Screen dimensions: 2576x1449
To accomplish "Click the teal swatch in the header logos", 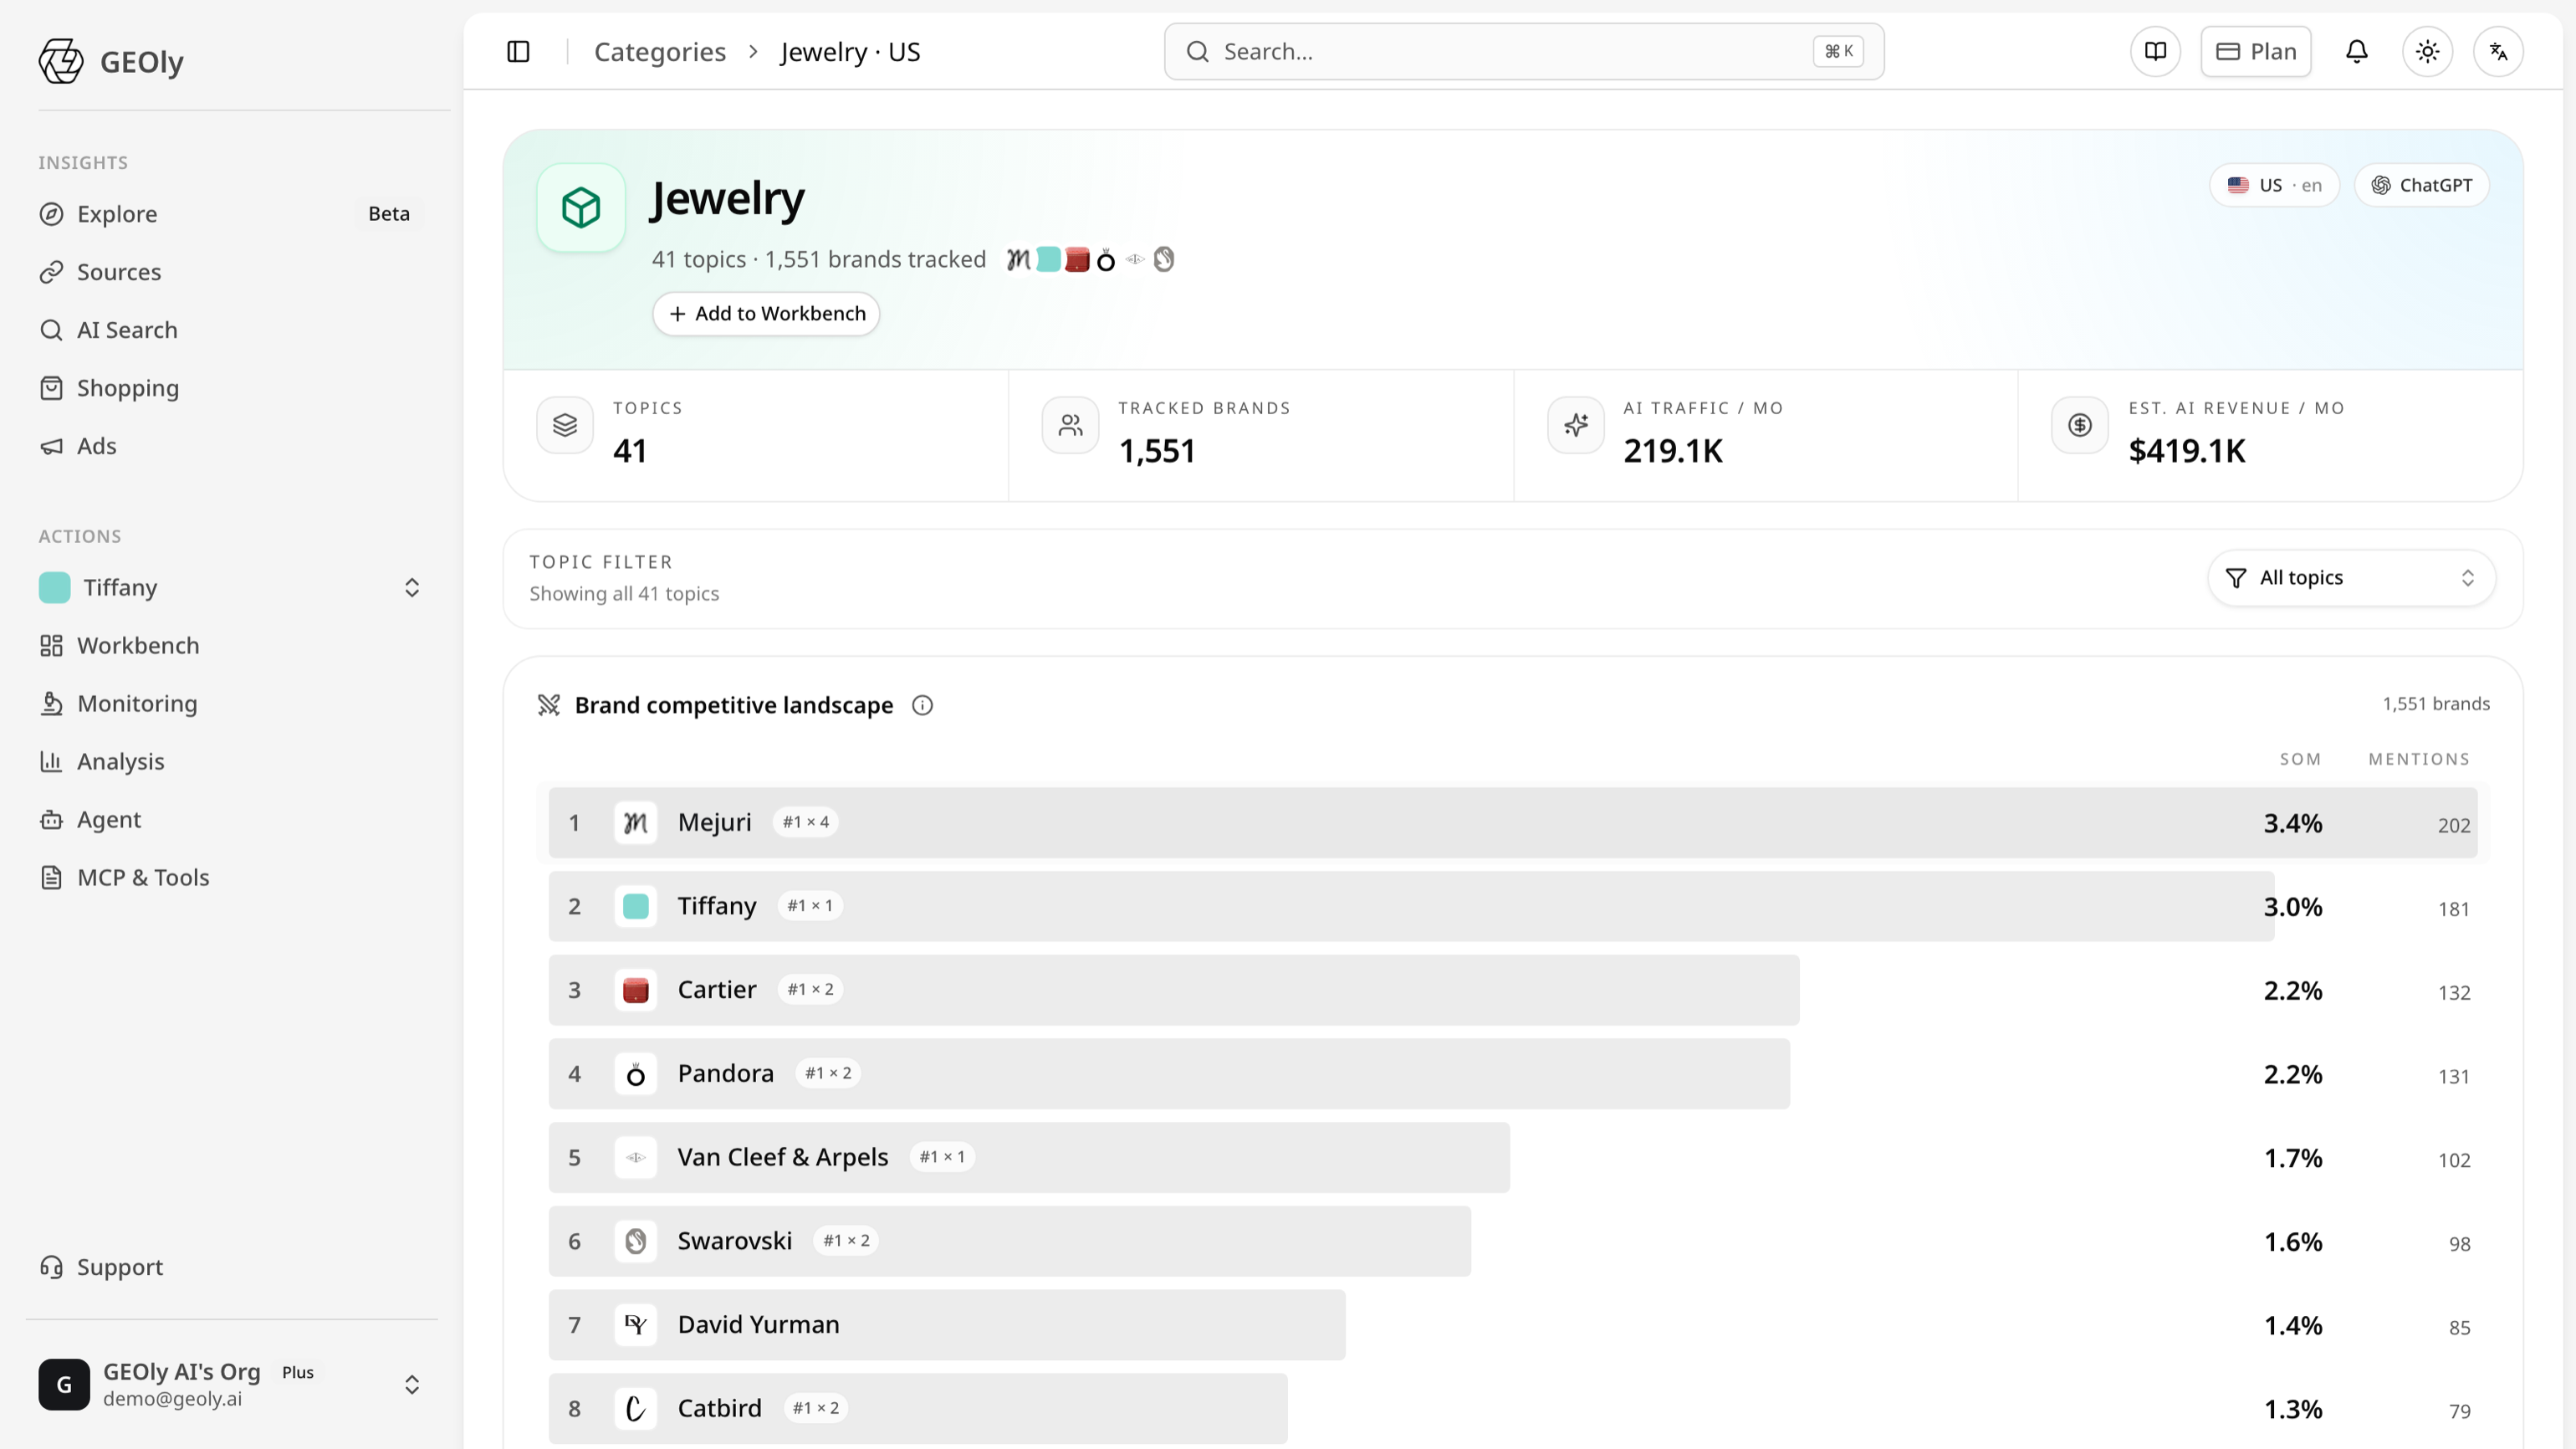I will [1048, 260].
